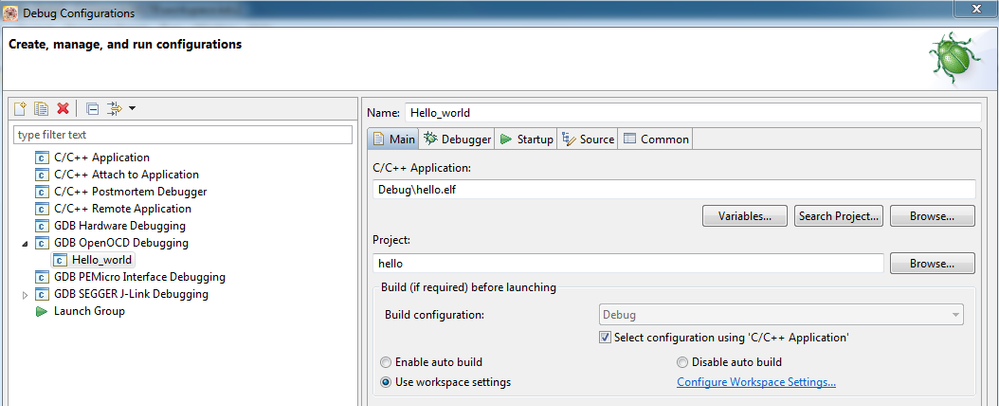Click the type filter text field
This screenshot has height=406, width=999.
pos(183,134)
